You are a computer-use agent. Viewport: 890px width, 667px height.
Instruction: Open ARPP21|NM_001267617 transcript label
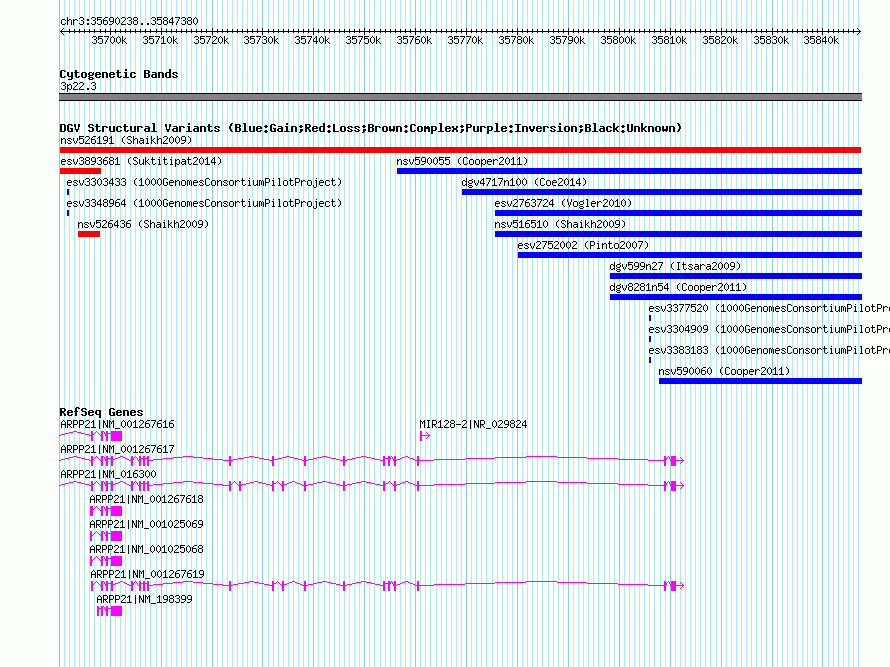[117, 449]
